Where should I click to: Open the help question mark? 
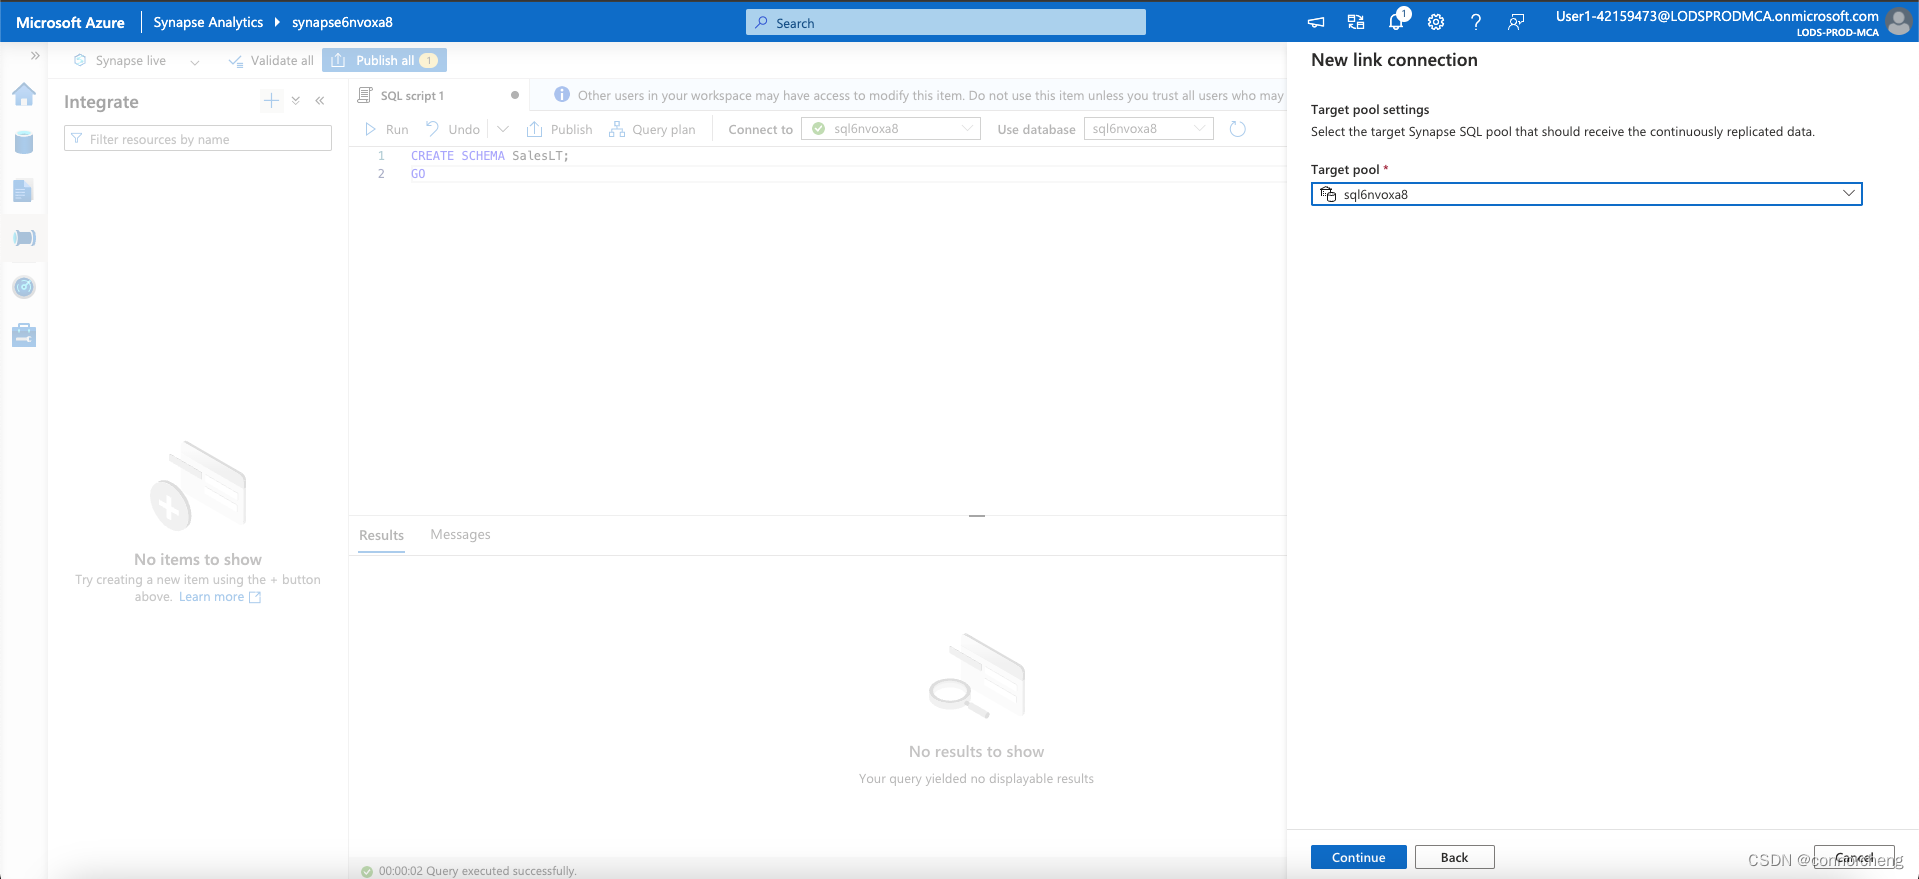(1476, 22)
